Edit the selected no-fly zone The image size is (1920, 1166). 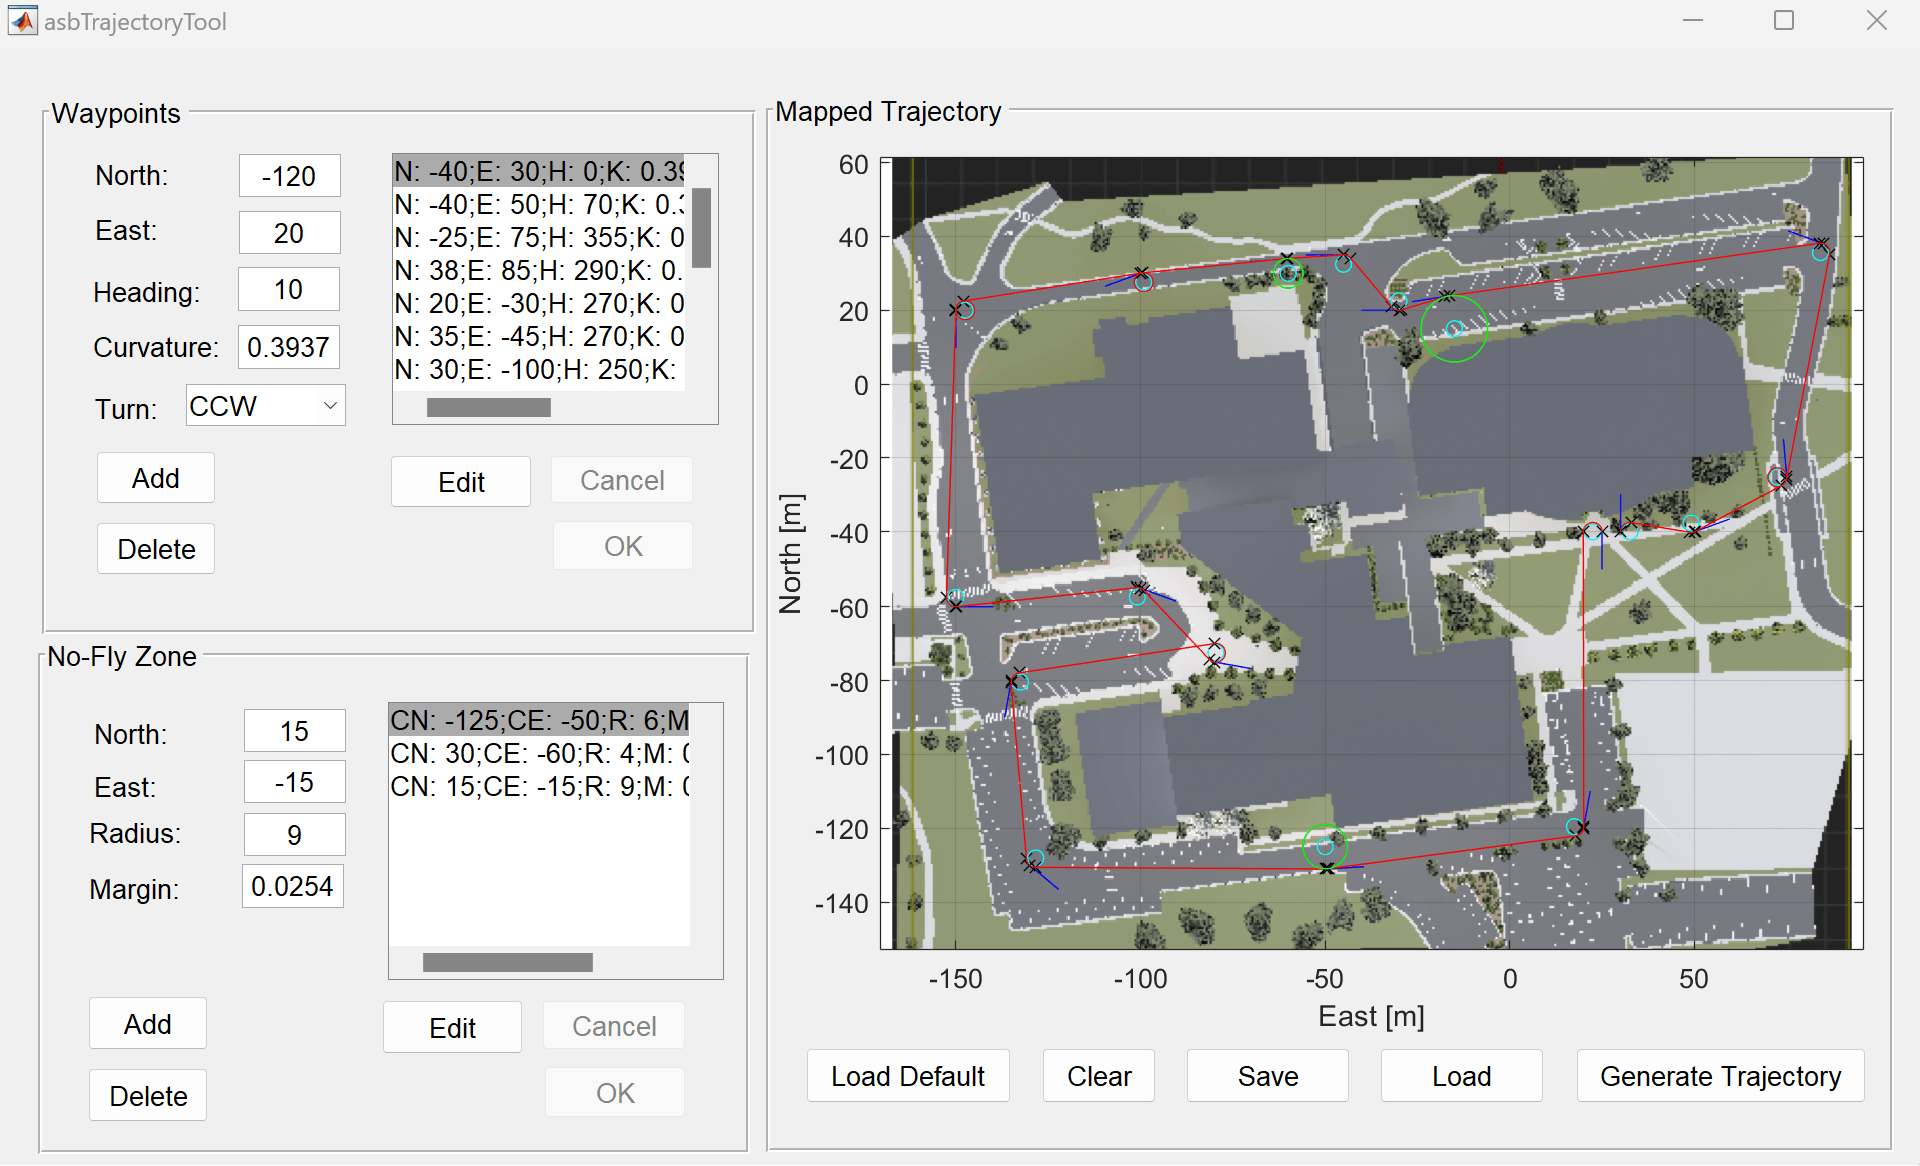[452, 1026]
